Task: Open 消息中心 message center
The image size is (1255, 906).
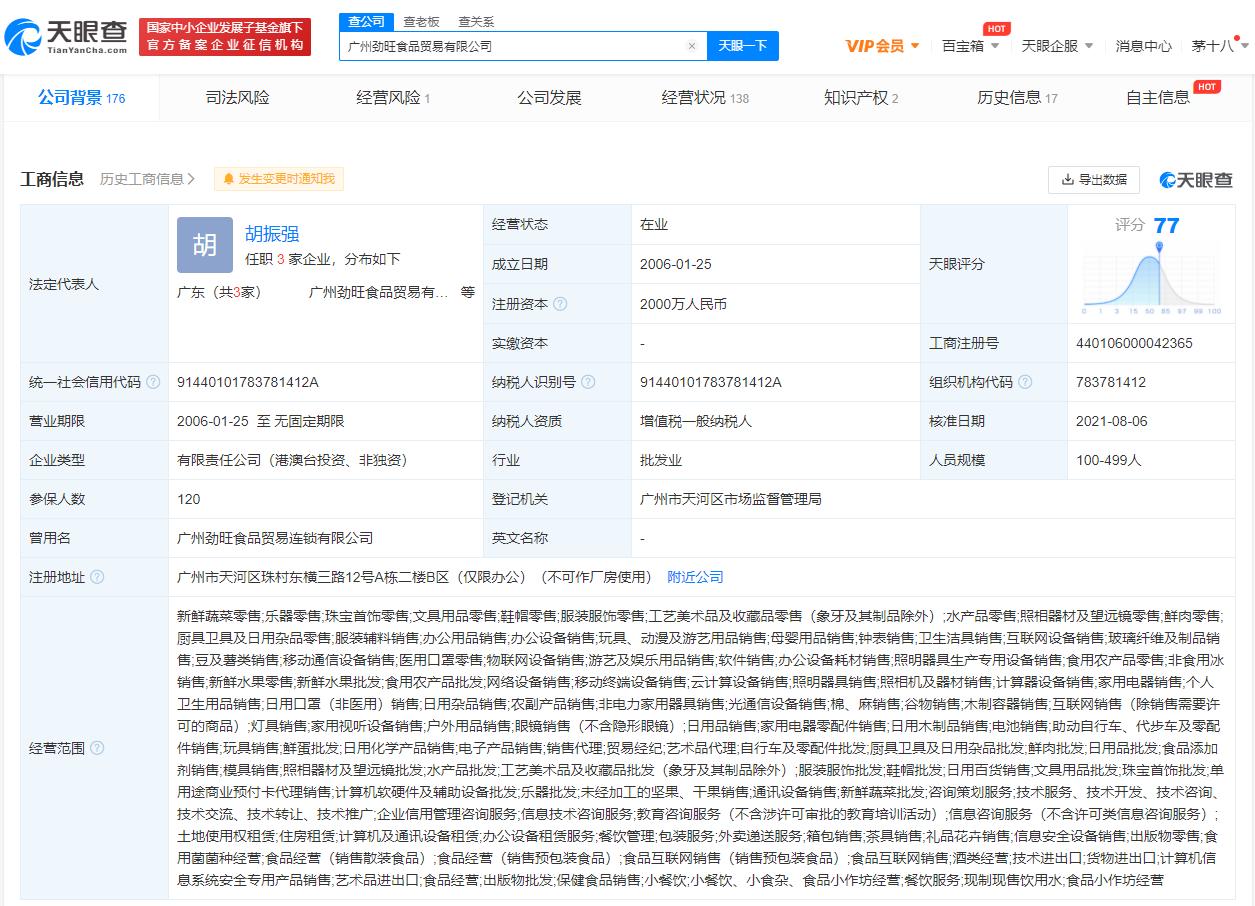Action: coord(1143,46)
